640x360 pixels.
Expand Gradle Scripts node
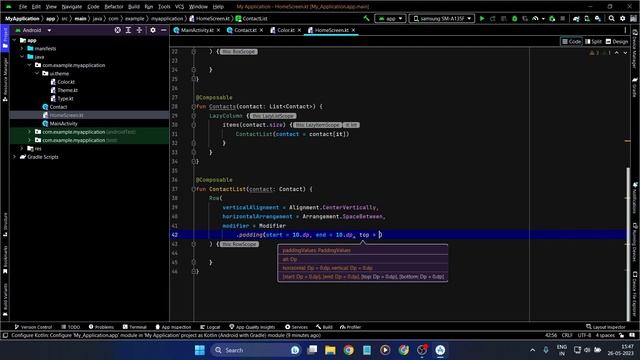coord(15,157)
